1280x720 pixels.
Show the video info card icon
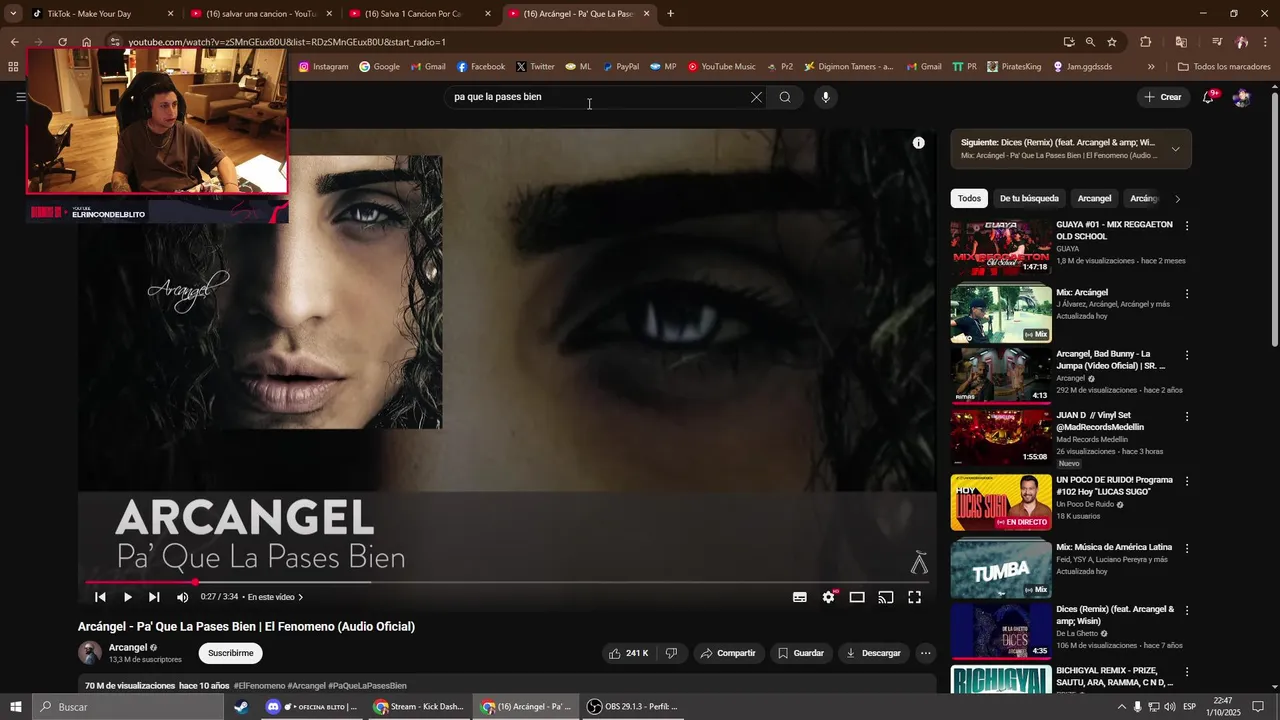(918, 143)
